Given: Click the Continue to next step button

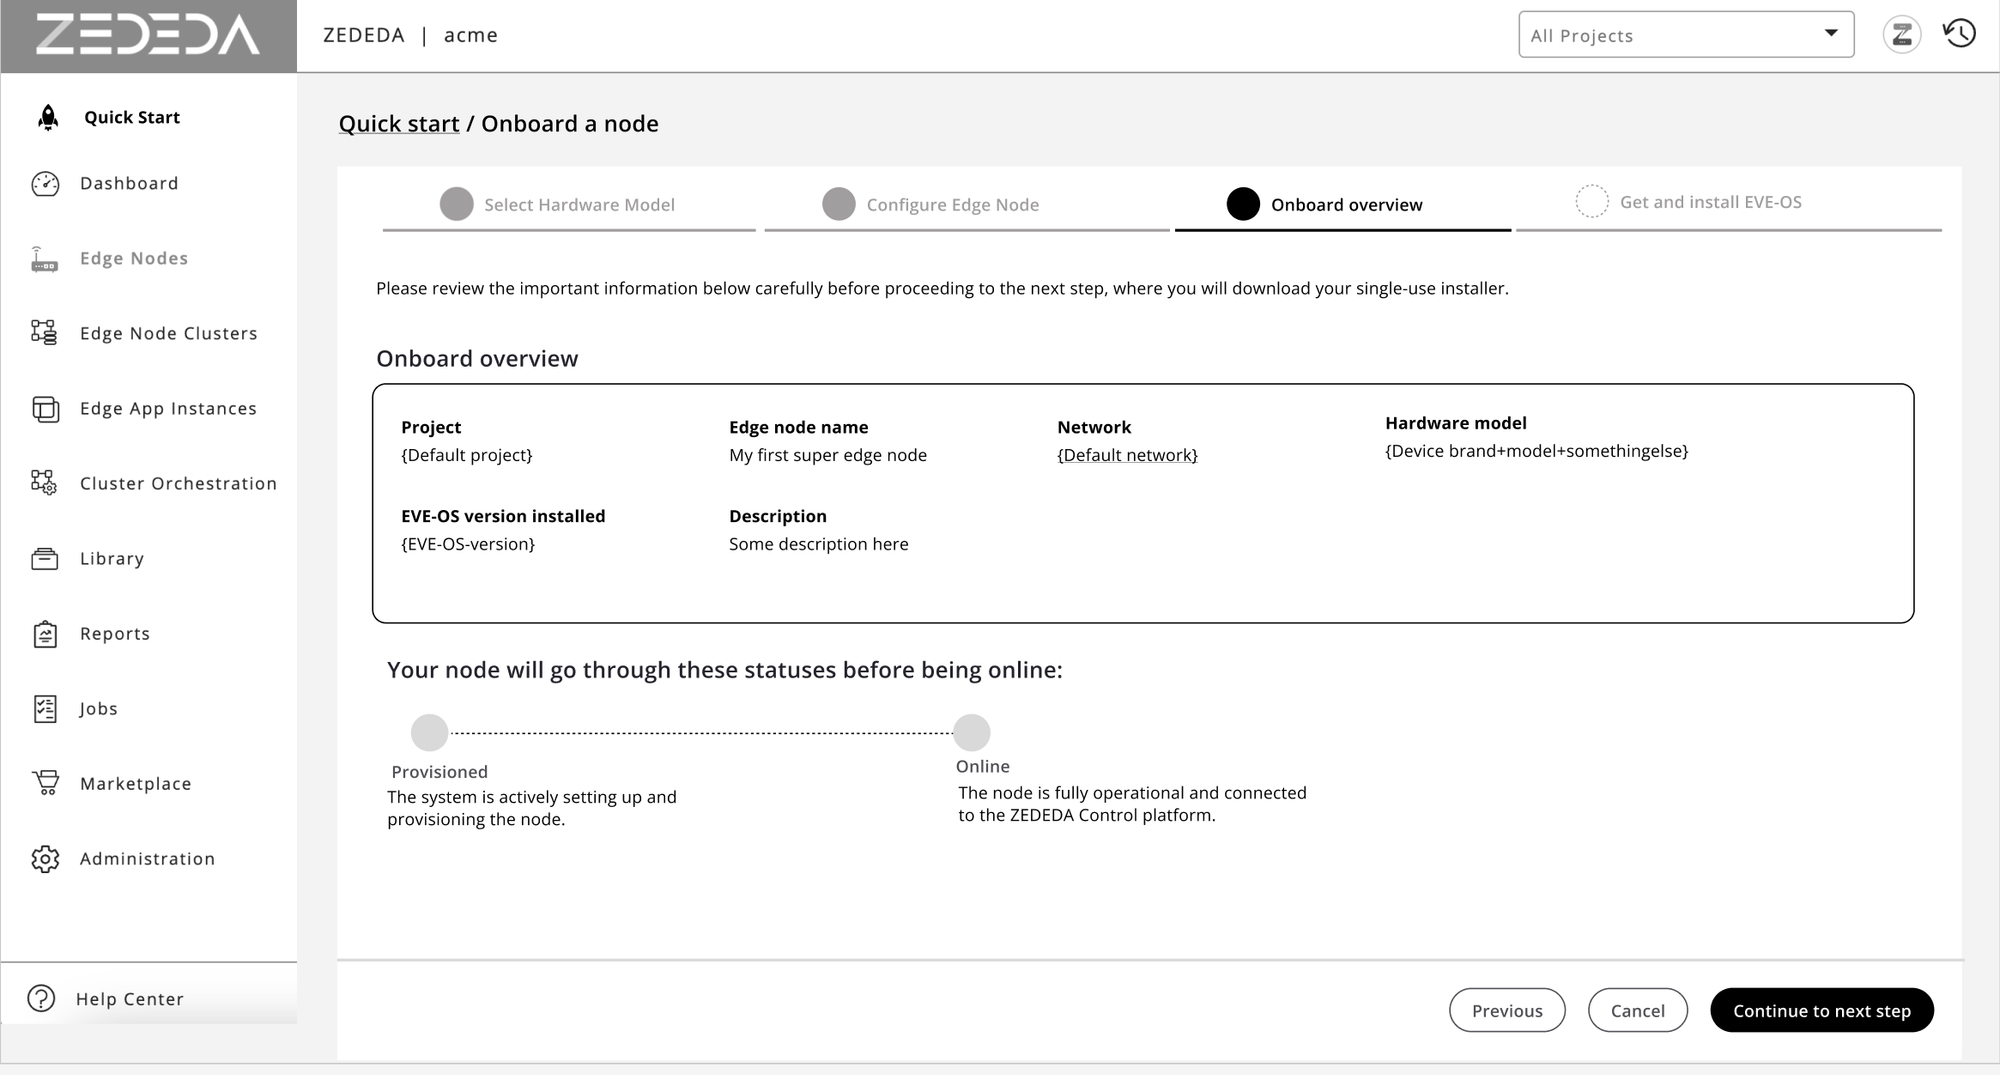Looking at the screenshot, I should tap(1821, 1010).
